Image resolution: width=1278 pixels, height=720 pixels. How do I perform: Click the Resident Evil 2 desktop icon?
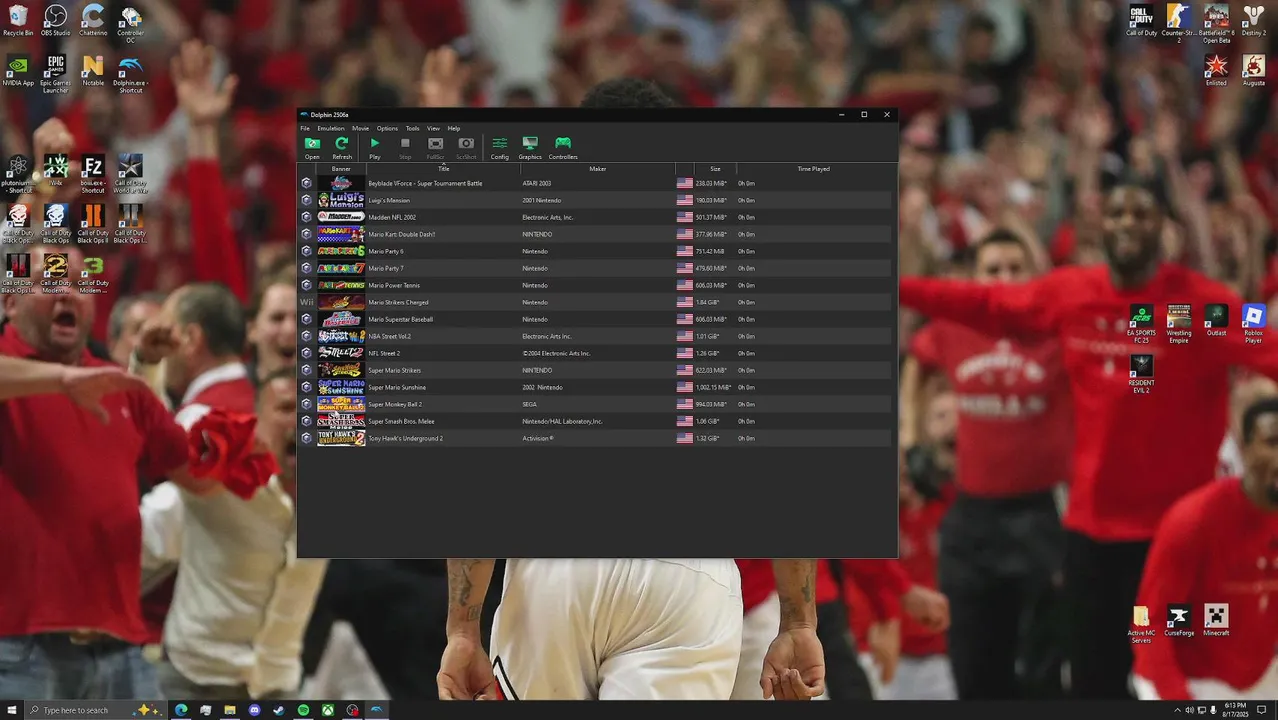click(x=1141, y=375)
